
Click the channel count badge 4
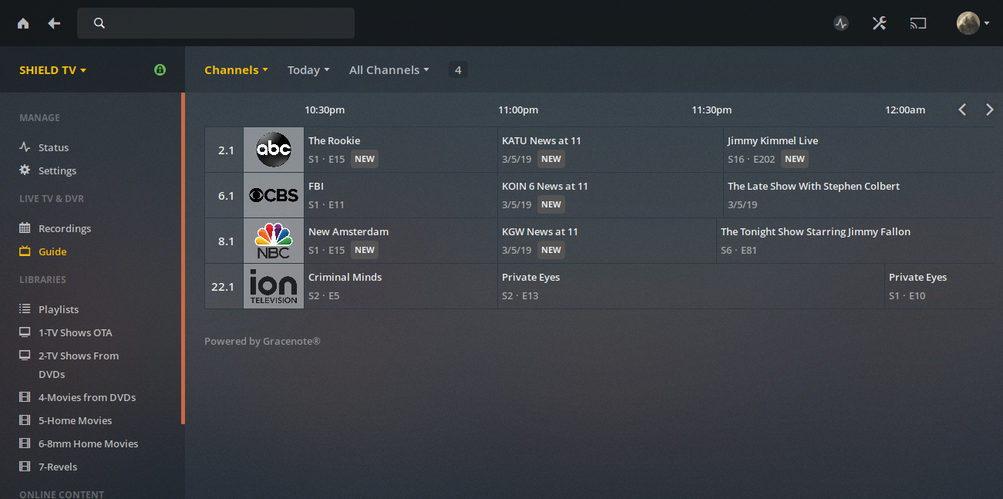[458, 70]
